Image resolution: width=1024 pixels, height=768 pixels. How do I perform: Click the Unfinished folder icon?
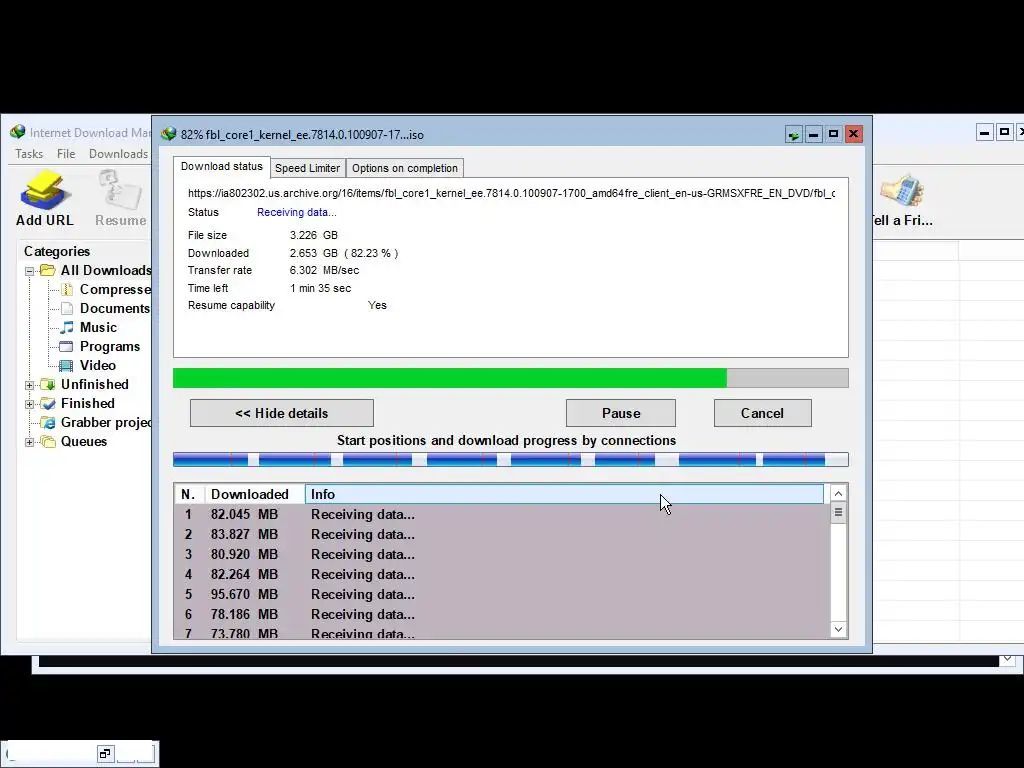point(48,384)
